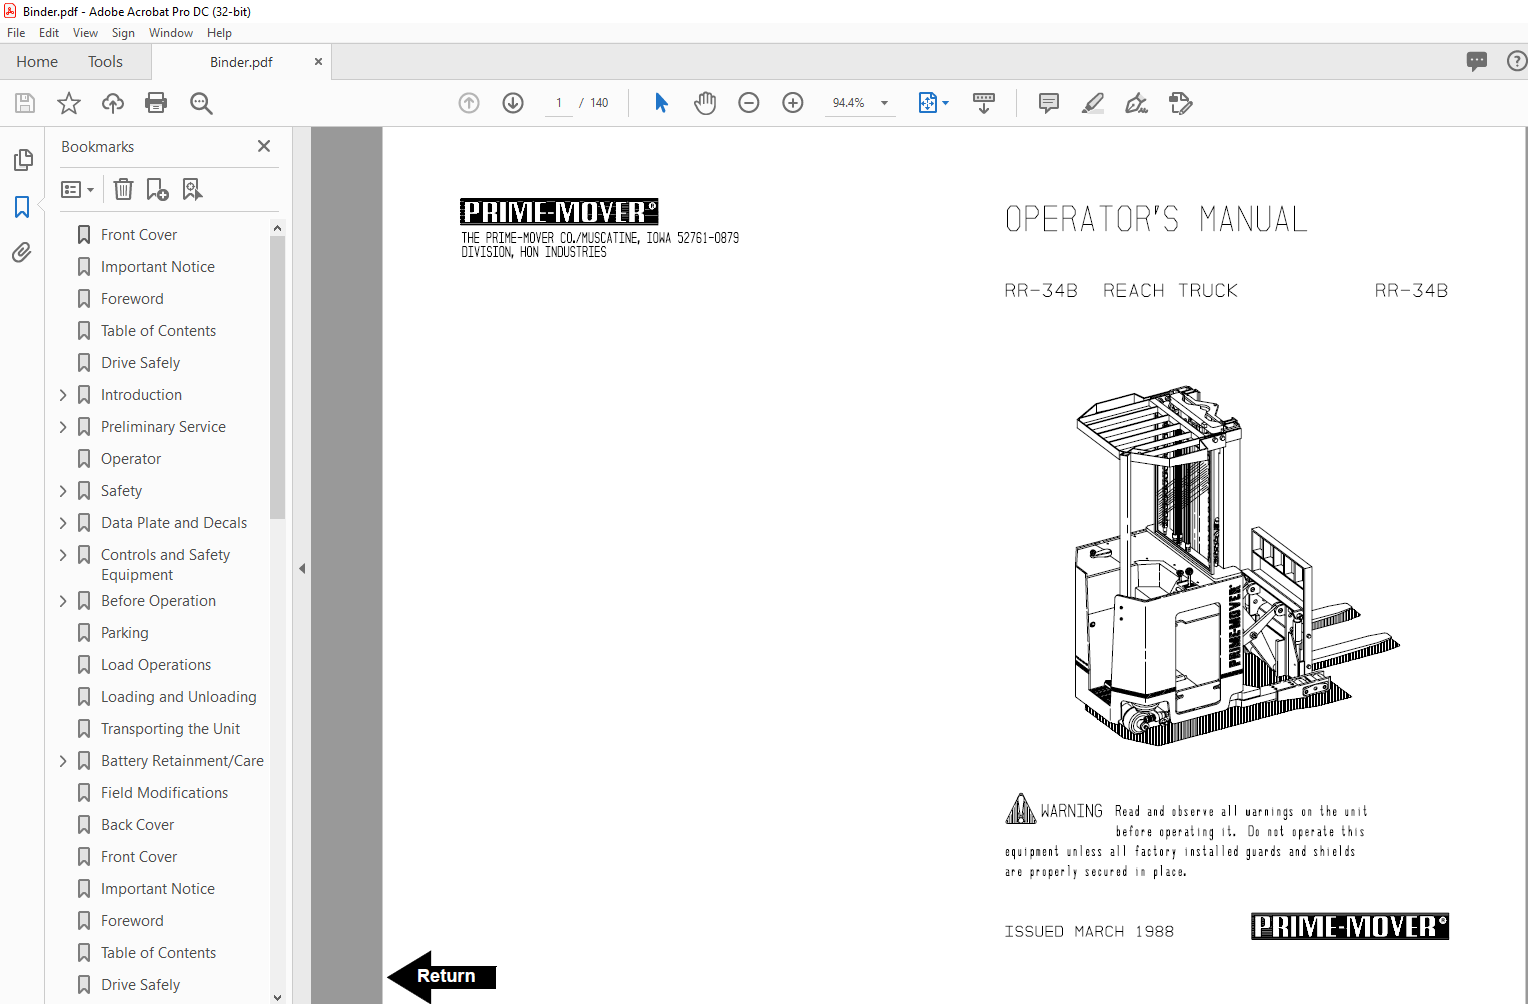Open the zoom level dropdown
The height and width of the screenshot is (1004, 1528).
(884, 103)
